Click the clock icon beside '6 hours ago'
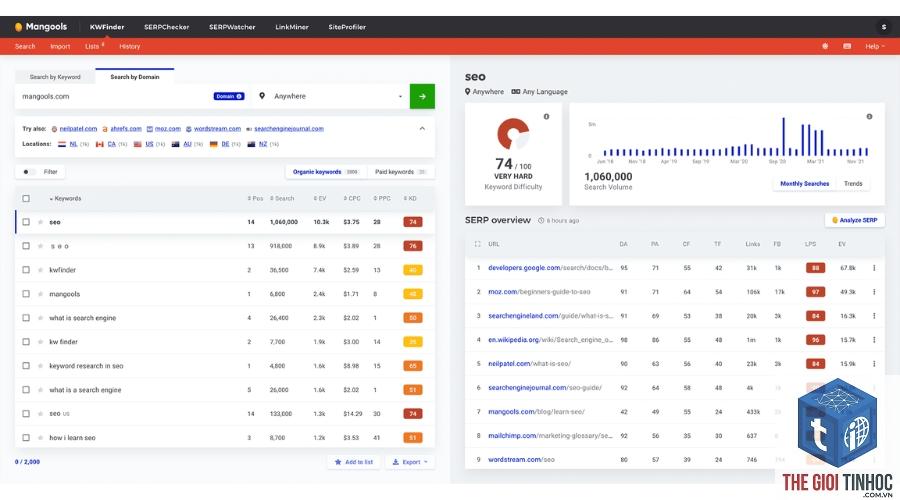 pyautogui.click(x=541, y=220)
